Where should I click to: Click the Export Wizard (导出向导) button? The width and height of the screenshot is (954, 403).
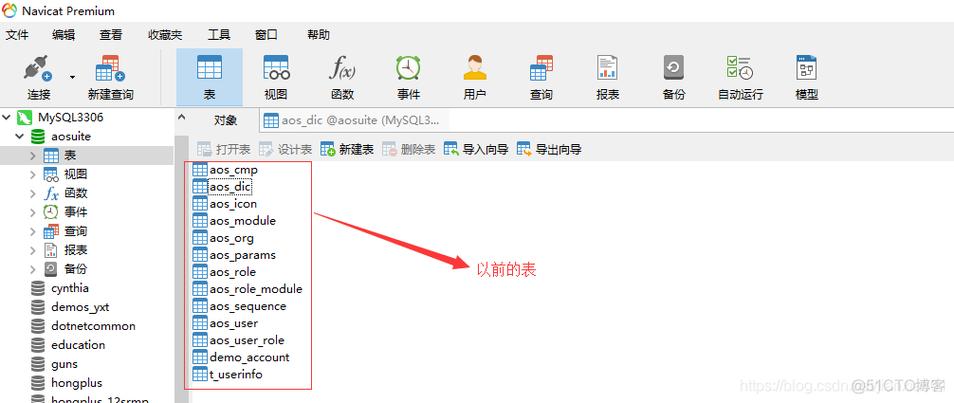click(x=549, y=149)
